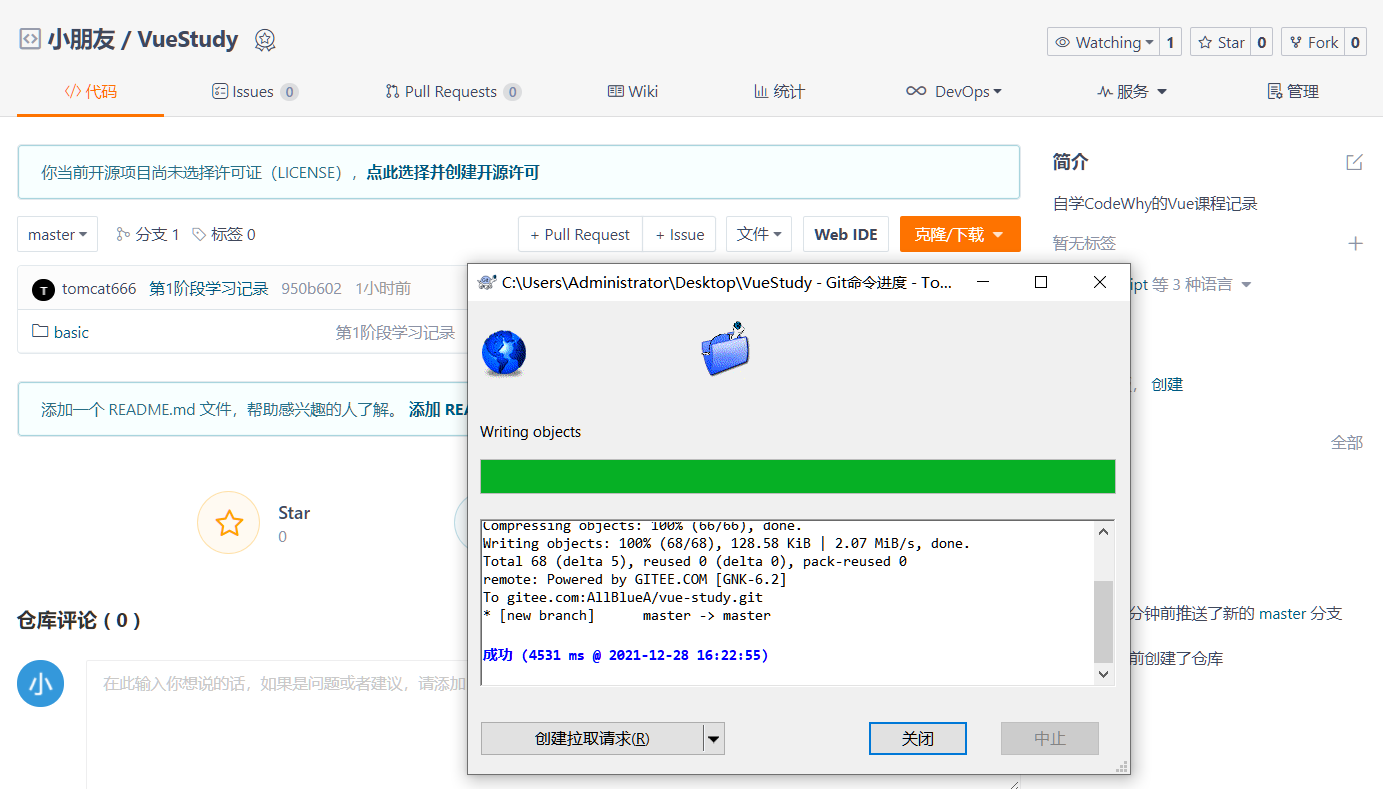Click the animated folder icon in the push dialog
The image size is (1383, 789).
pos(726,350)
